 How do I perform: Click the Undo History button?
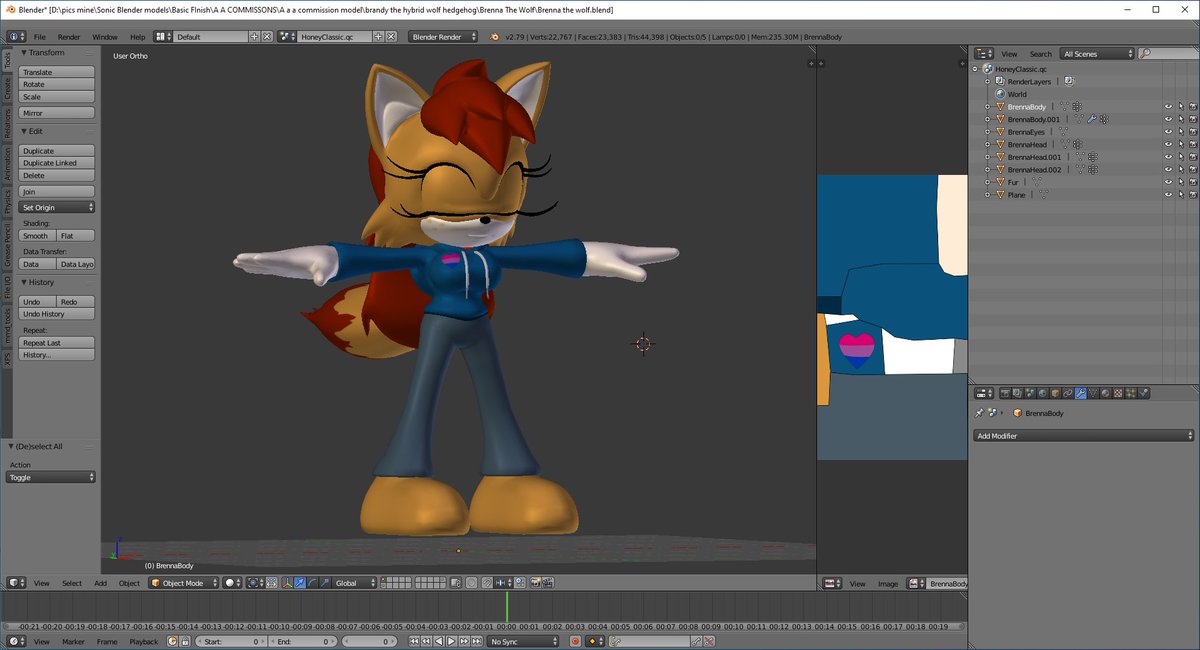point(57,314)
